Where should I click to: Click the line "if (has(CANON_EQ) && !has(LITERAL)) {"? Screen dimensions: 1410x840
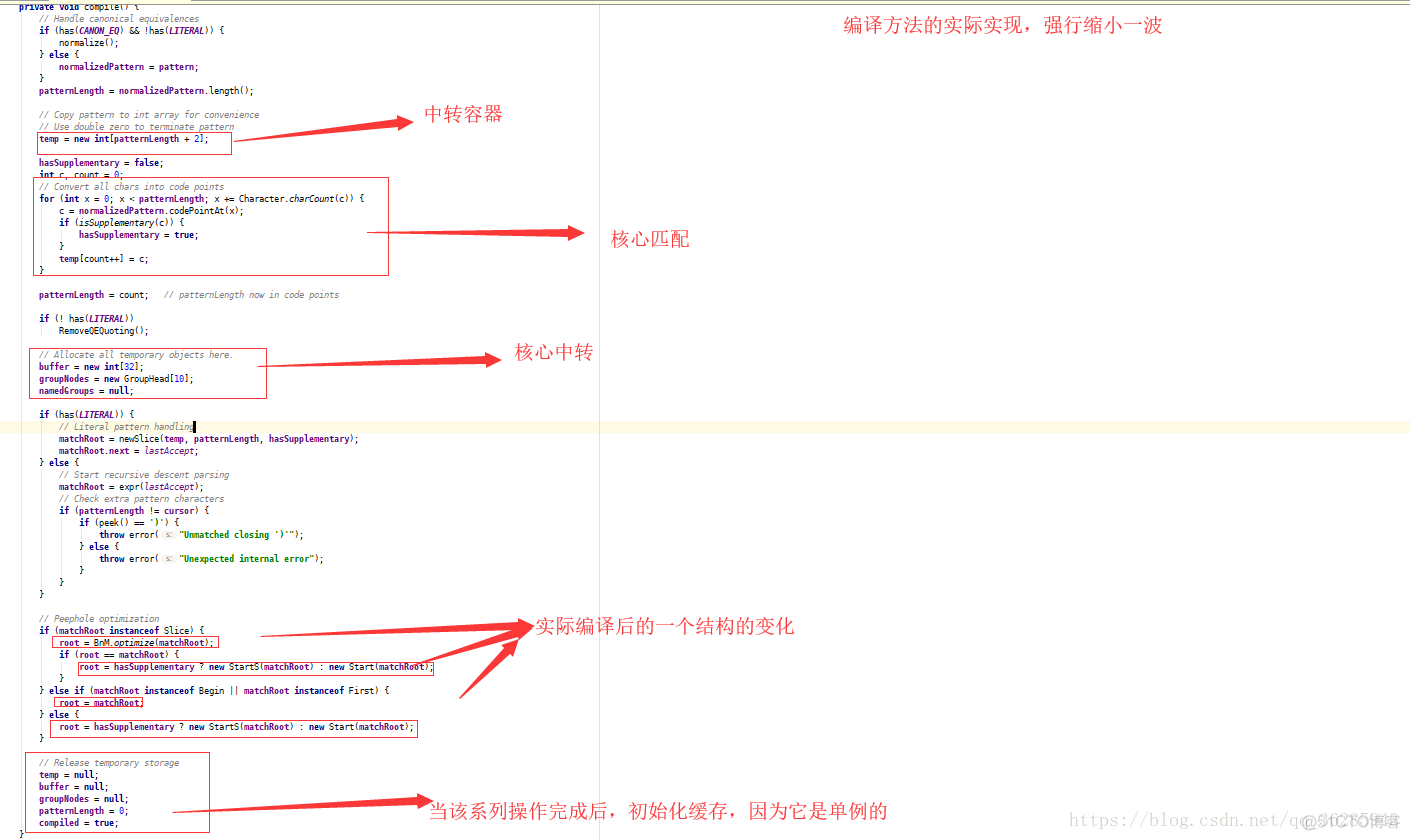click(132, 31)
